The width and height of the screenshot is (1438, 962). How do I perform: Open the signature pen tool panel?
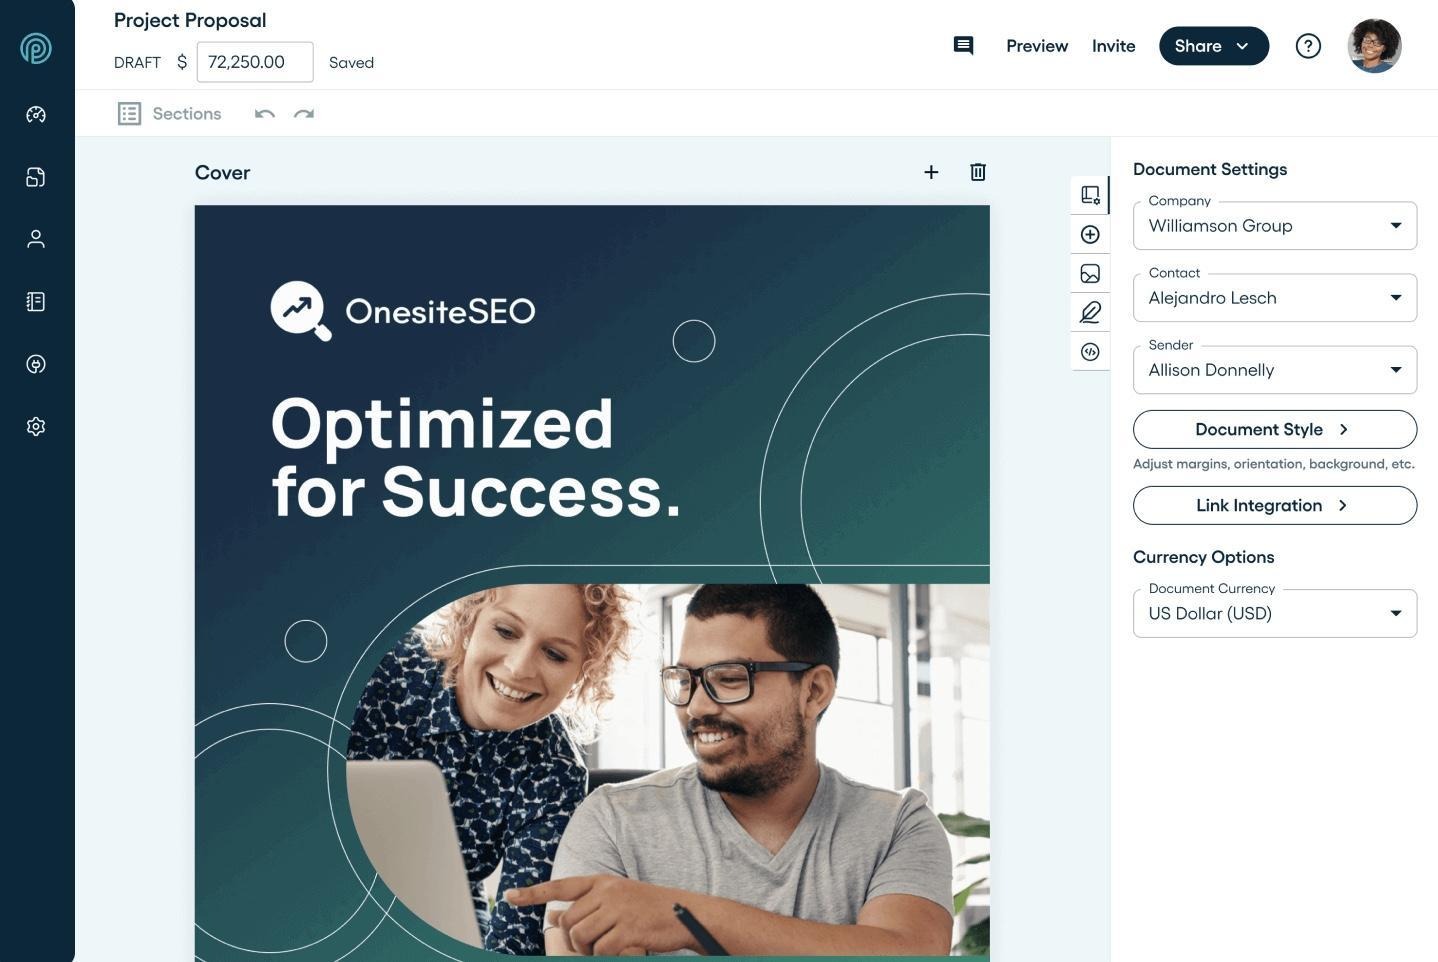[x=1090, y=312]
